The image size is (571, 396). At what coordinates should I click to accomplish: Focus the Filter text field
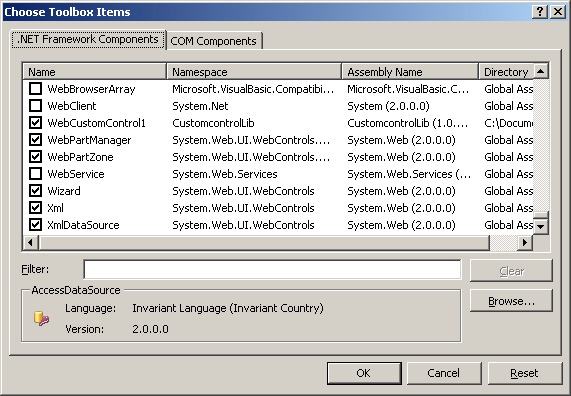pyautogui.click(x=272, y=270)
